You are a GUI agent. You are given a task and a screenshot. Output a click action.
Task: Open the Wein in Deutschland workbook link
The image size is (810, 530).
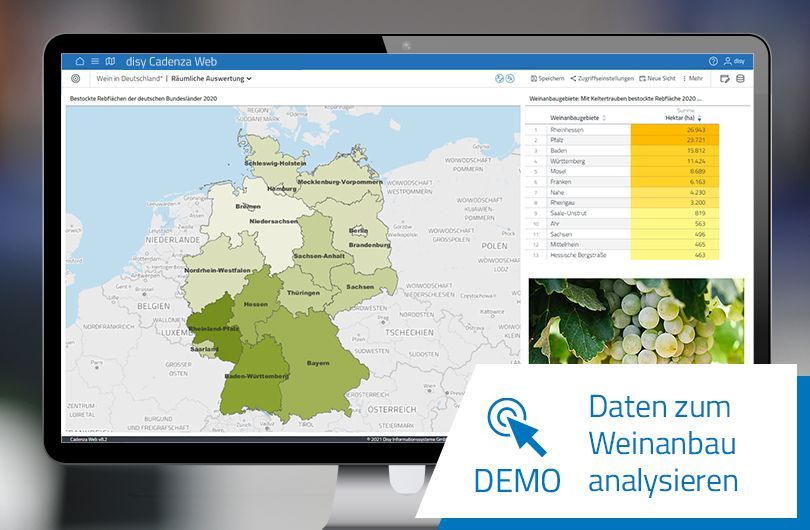click(129, 78)
